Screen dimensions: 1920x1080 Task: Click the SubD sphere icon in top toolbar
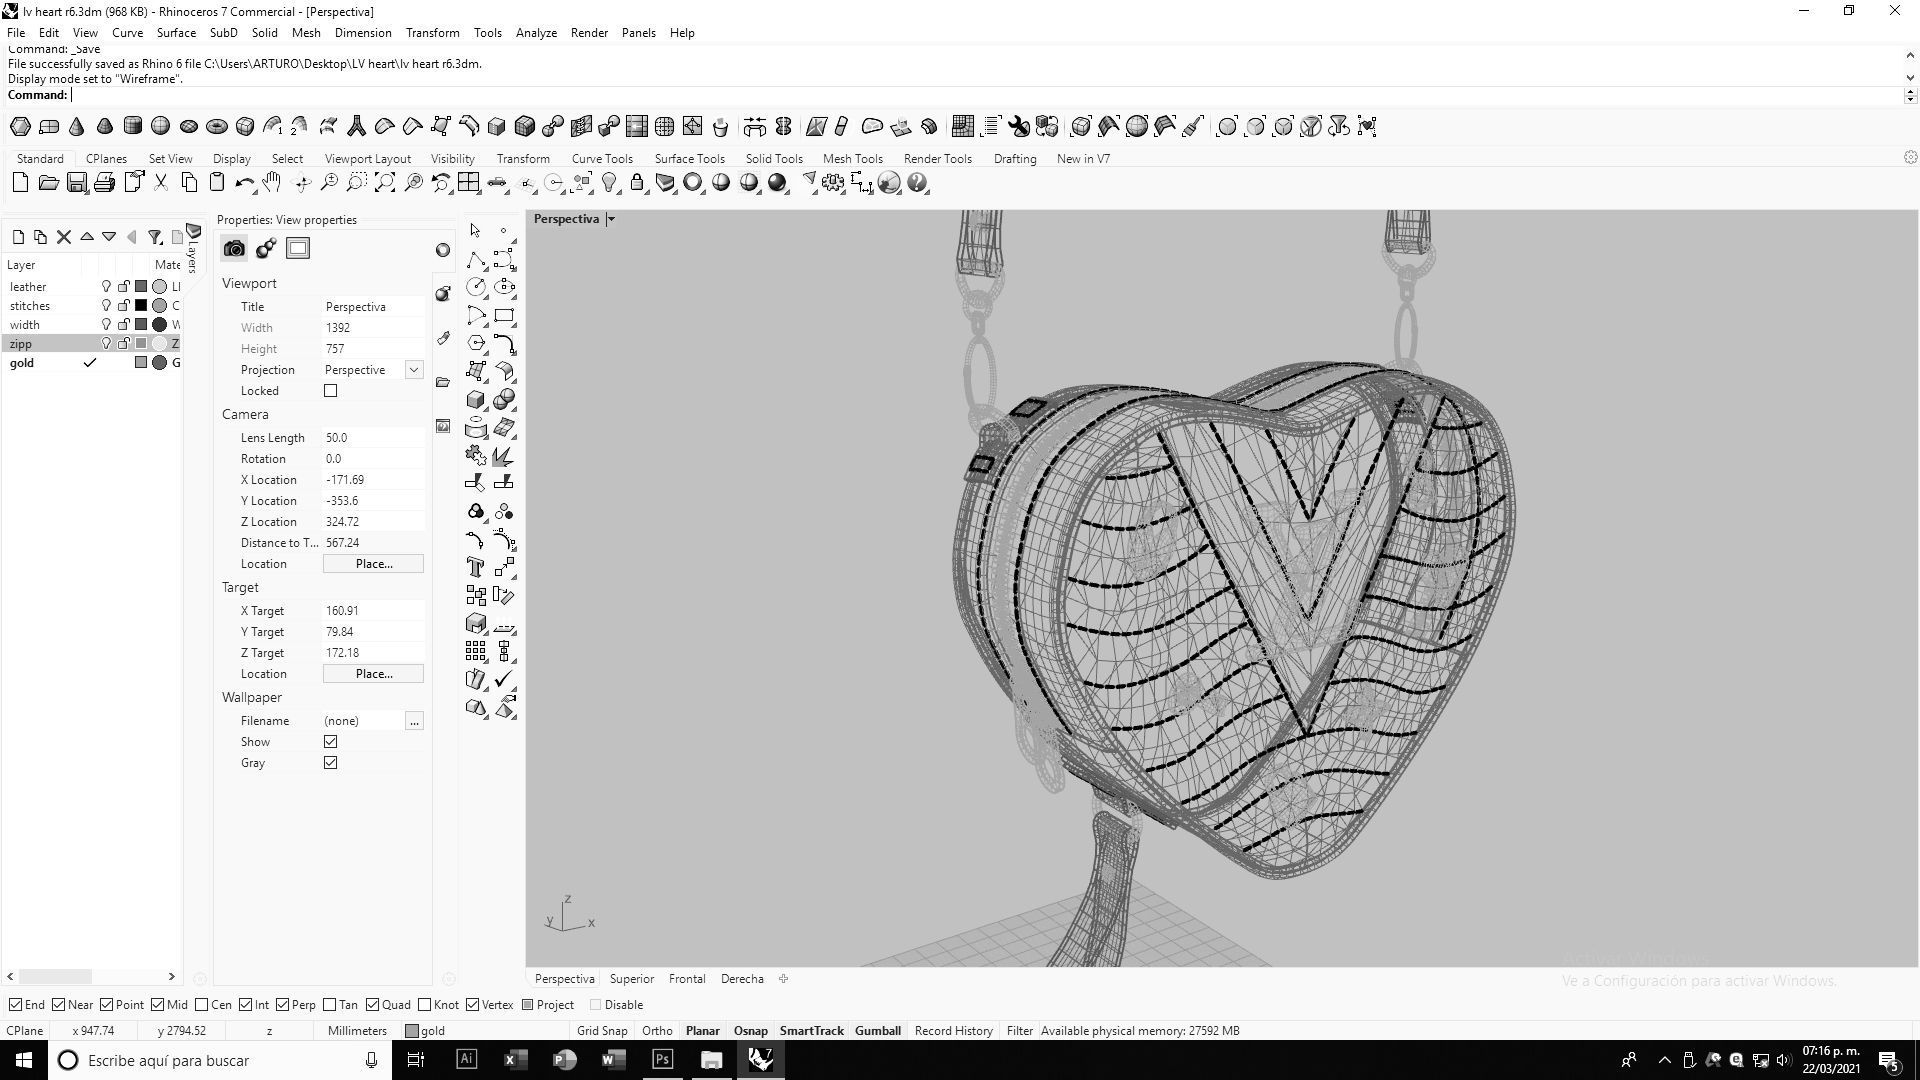tap(160, 126)
